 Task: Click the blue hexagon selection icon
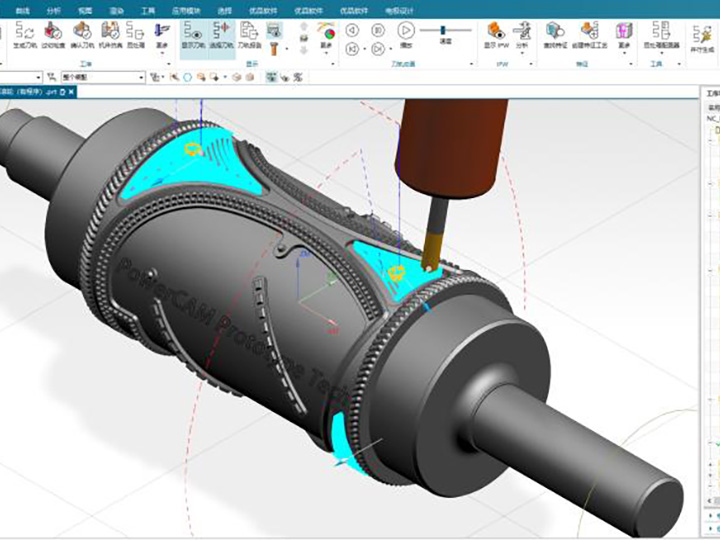tap(187, 77)
